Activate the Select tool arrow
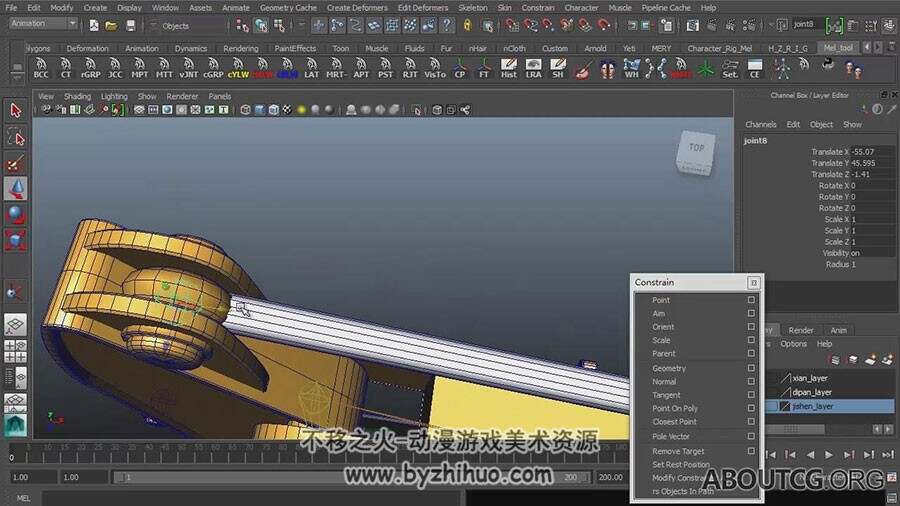 point(15,110)
